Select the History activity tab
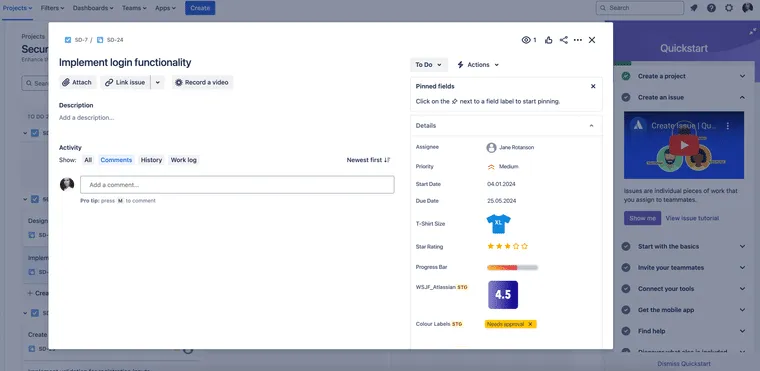 point(151,160)
